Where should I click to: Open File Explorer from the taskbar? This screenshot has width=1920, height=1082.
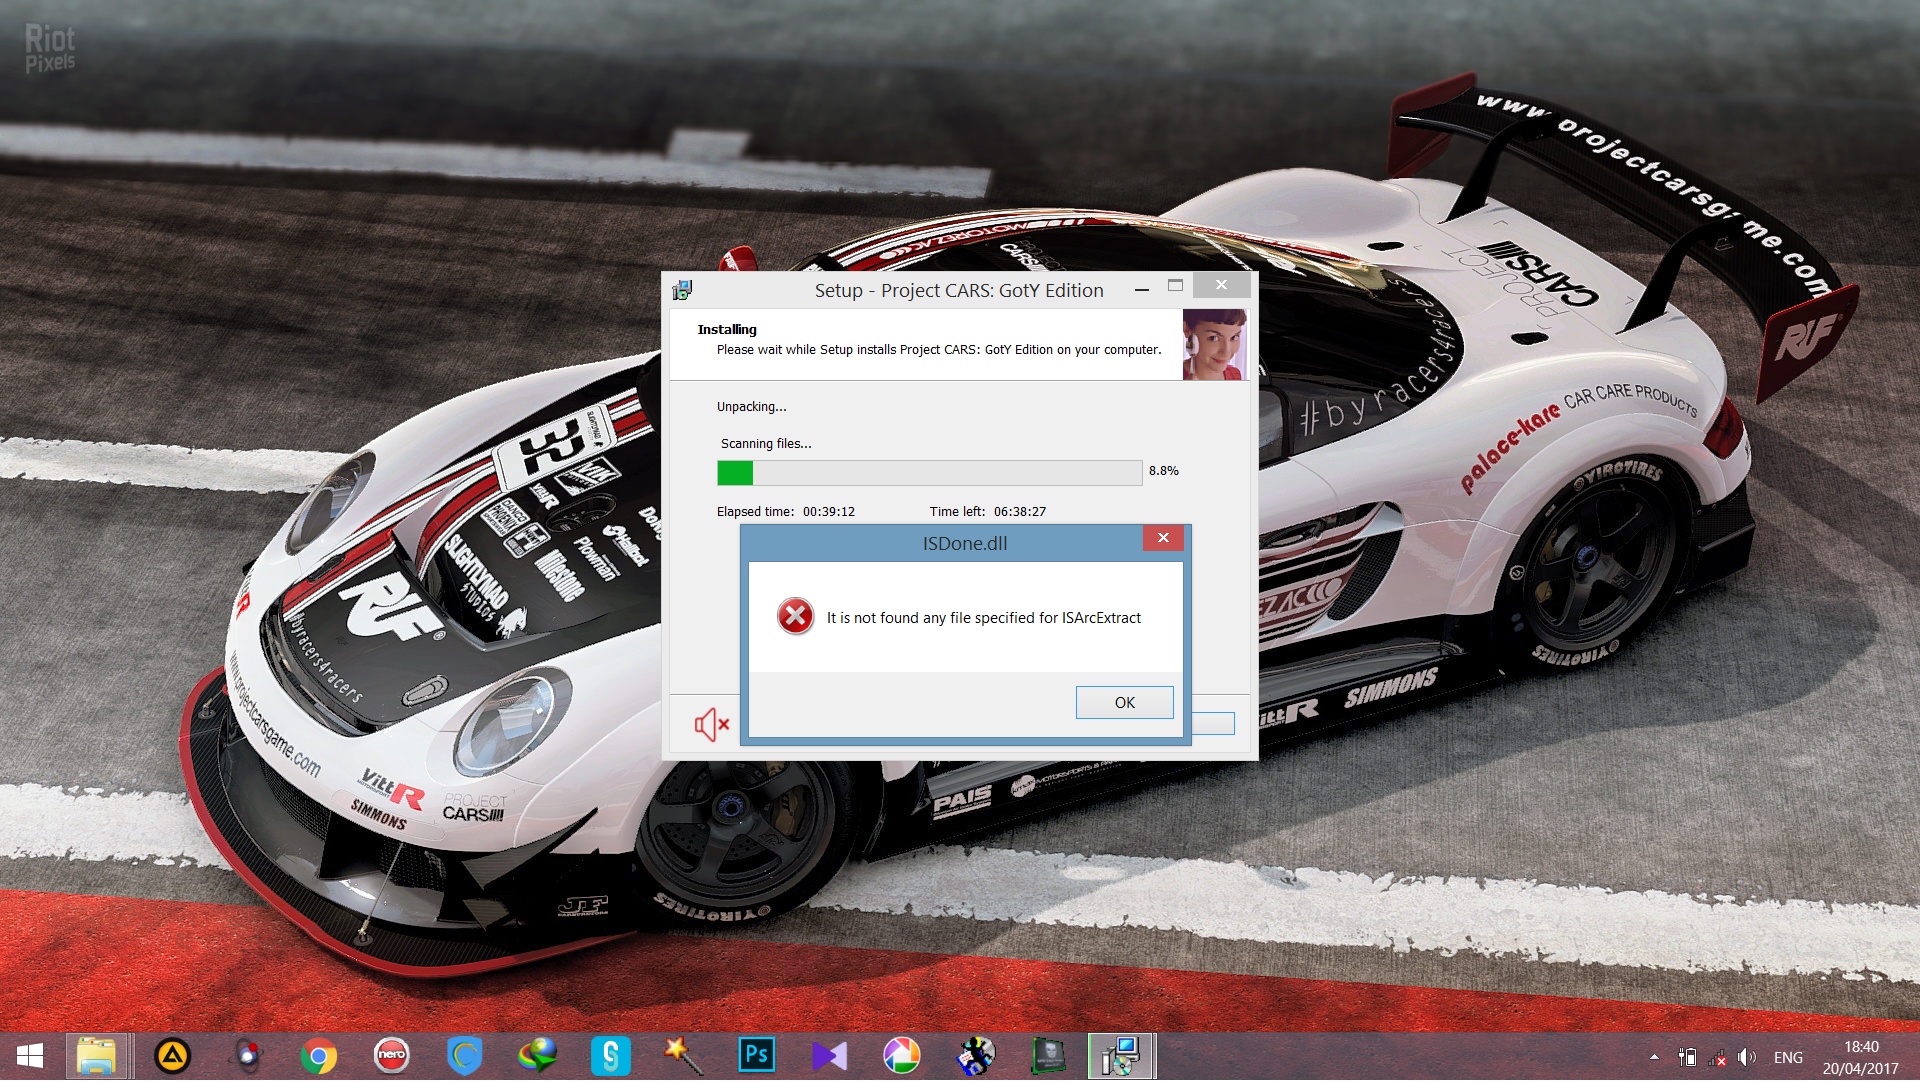(98, 1056)
